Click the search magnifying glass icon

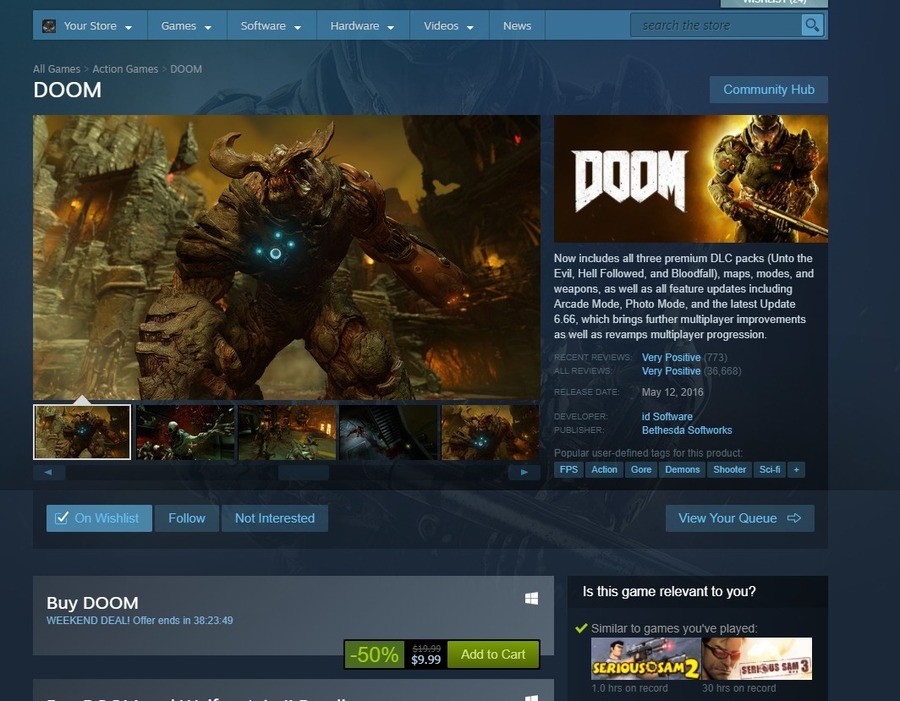click(x=812, y=25)
